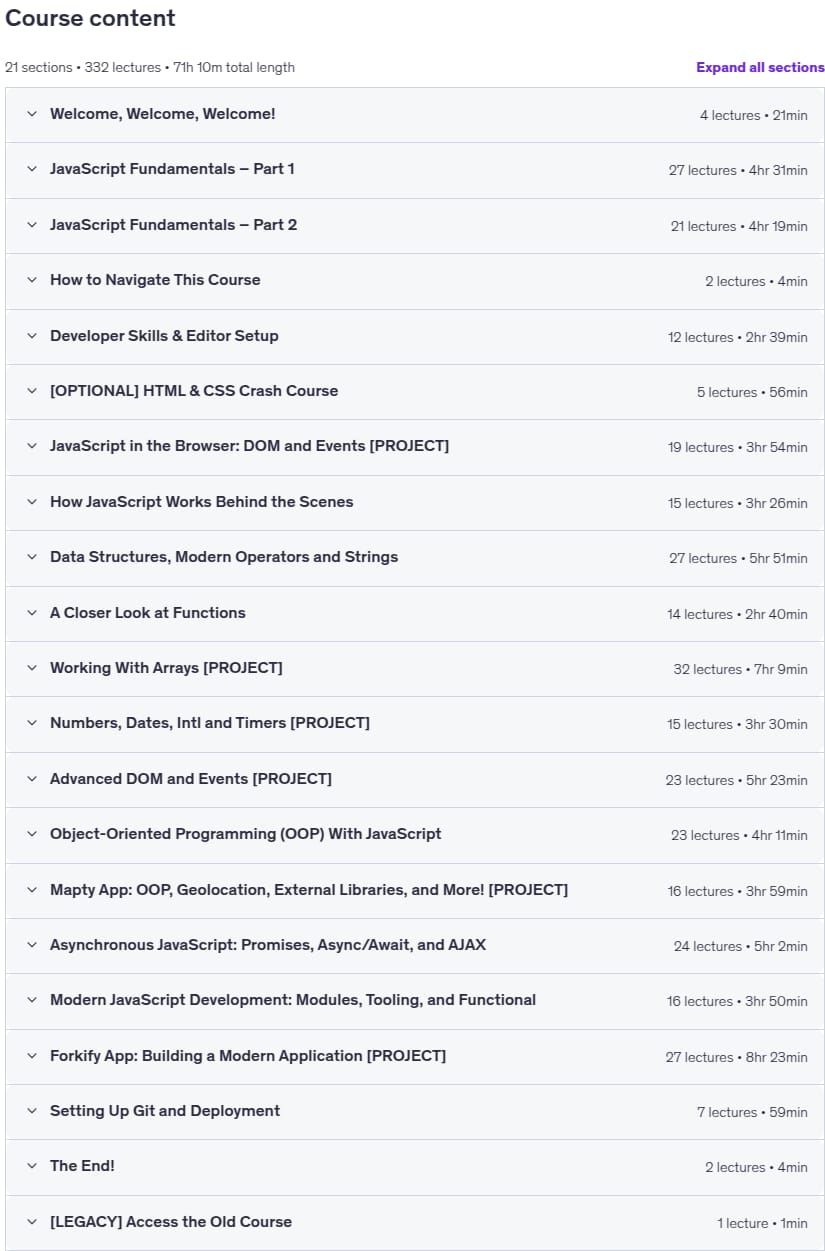Open chevron for Asynchronous JavaScript section

click(32, 946)
